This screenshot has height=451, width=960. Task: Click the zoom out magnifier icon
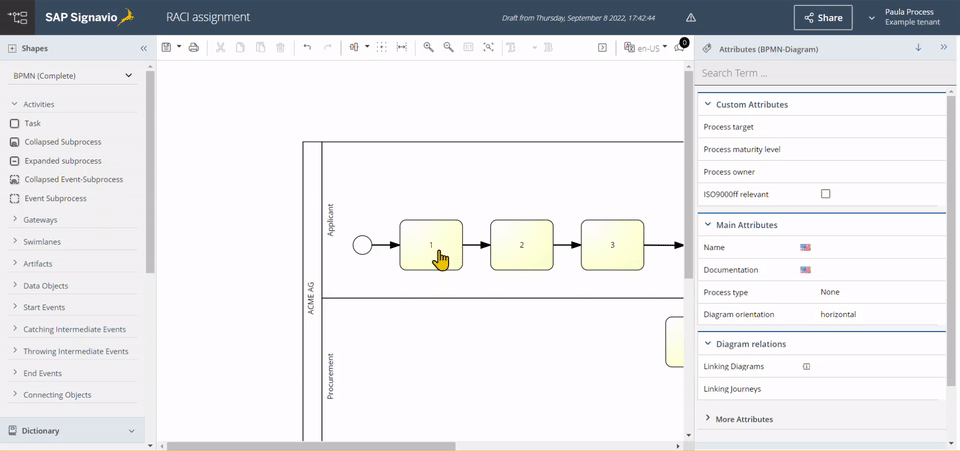448,47
